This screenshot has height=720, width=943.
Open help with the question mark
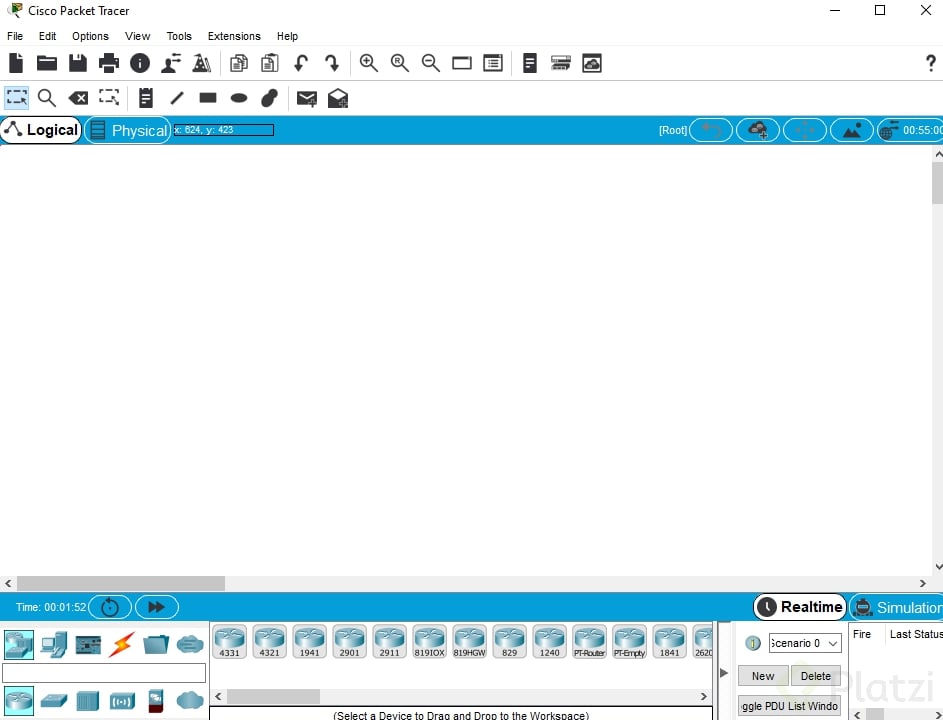point(930,63)
